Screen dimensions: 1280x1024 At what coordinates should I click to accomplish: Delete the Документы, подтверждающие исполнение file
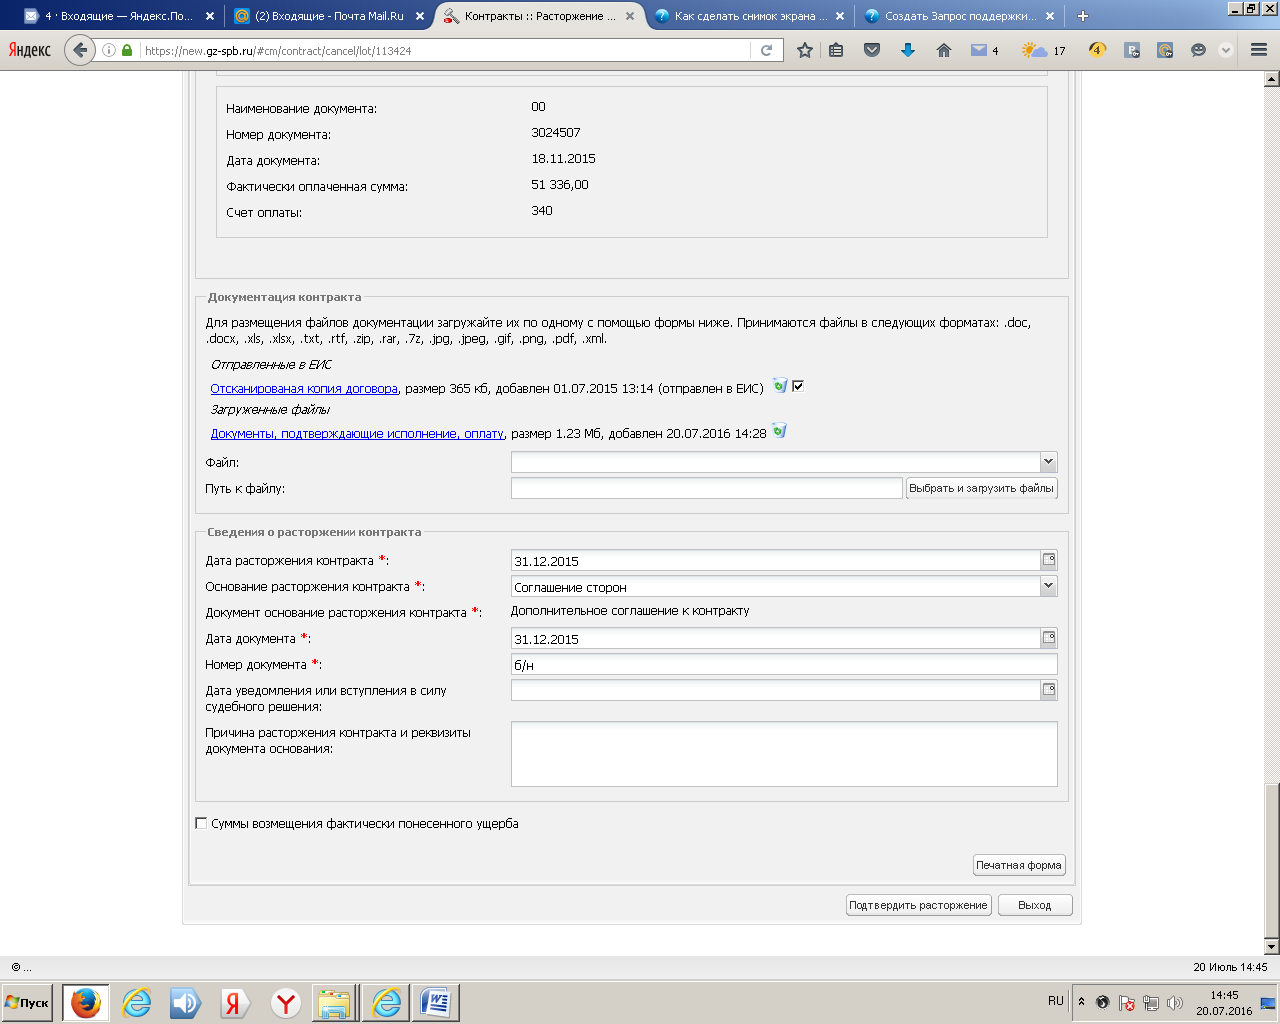pyautogui.click(x=779, y=431)
